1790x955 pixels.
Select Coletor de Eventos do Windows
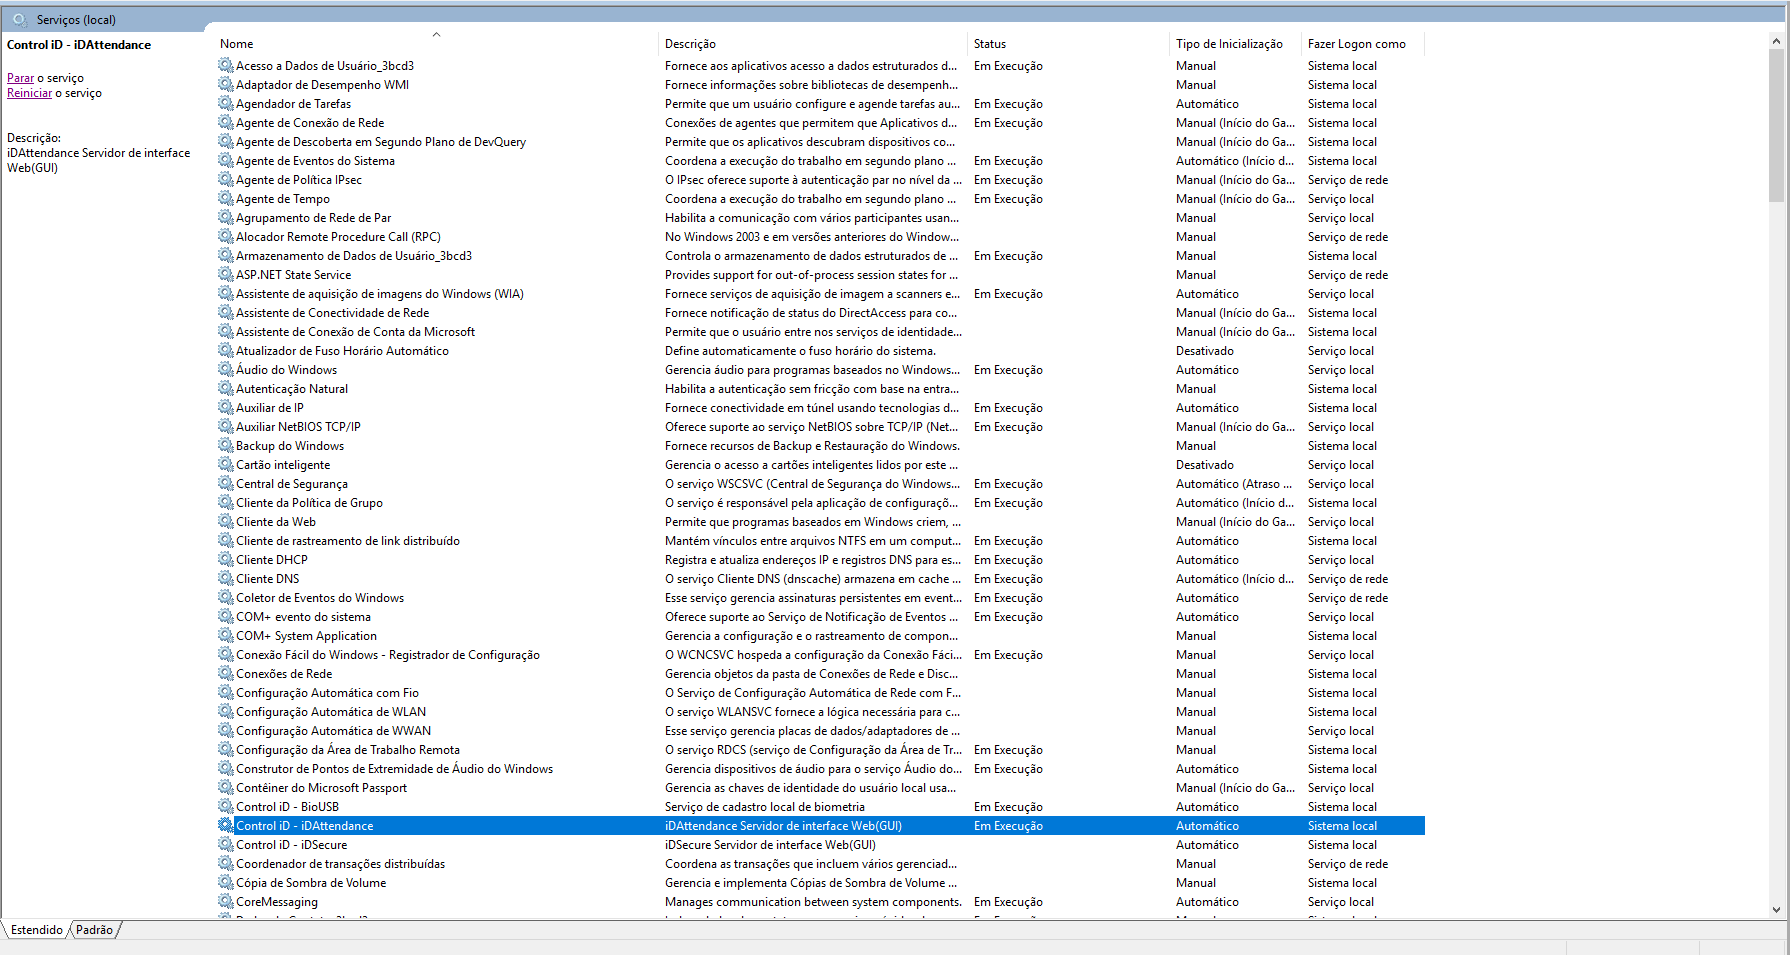point(820,598)
